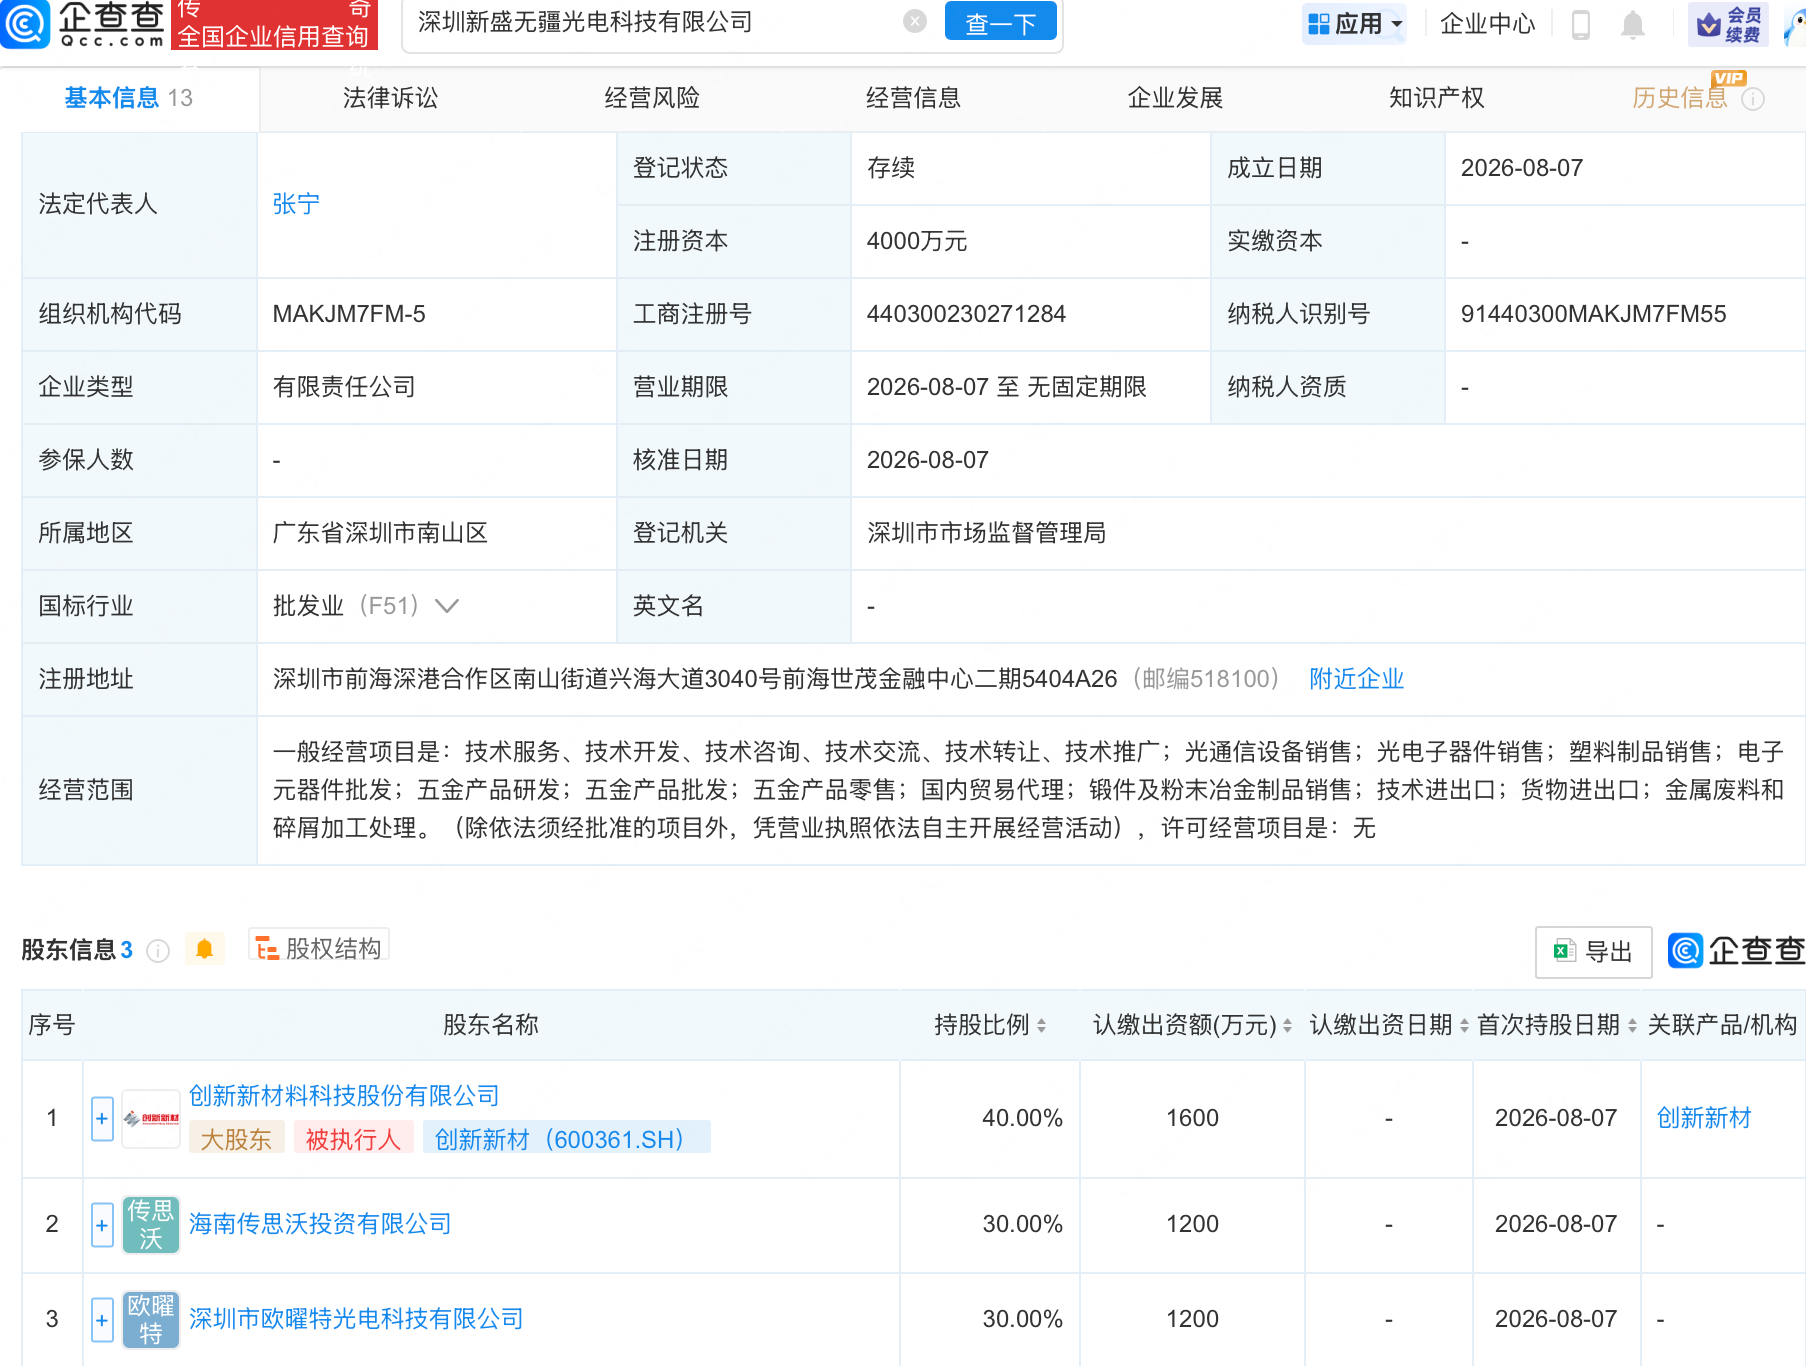
Task: Click 附近企业 nearby companies link
Action: point(1356,679)
